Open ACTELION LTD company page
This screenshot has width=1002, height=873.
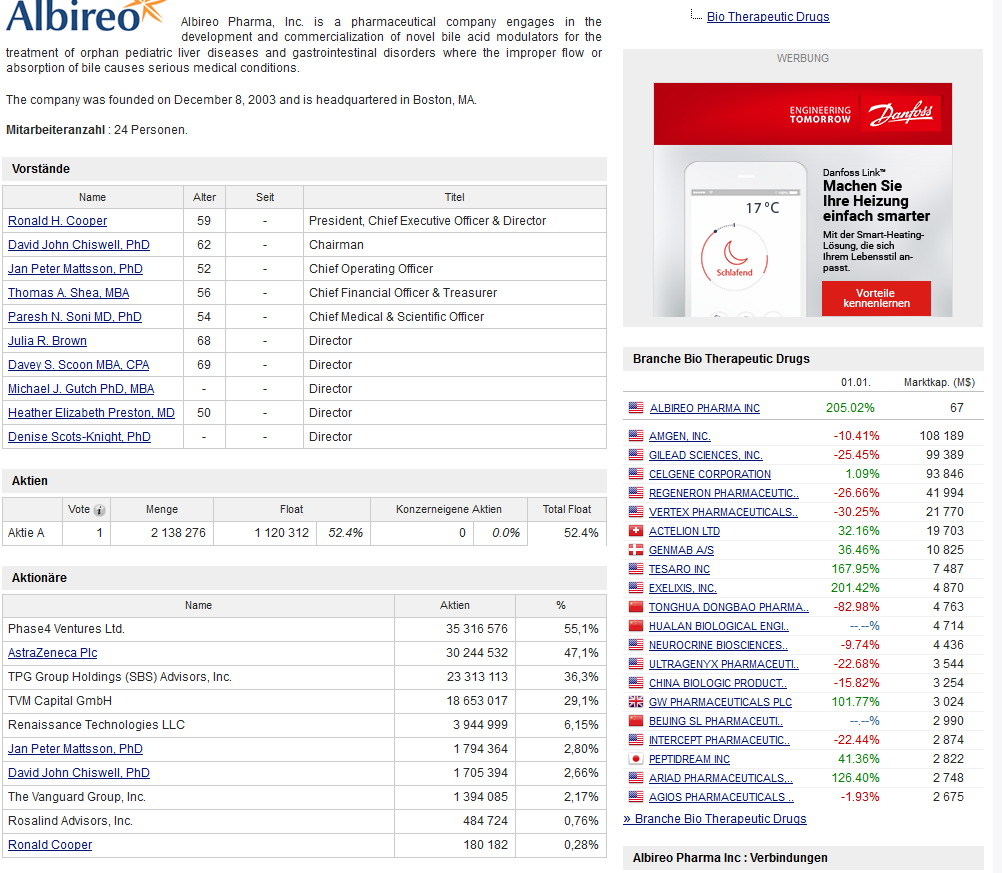684,531
